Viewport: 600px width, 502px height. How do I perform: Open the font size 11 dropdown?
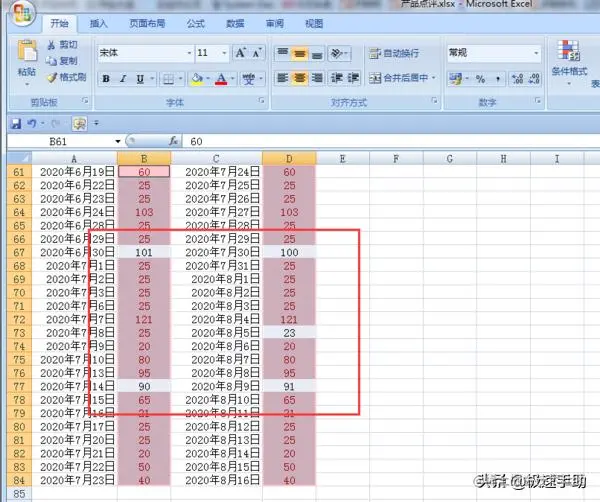[224, 53]
